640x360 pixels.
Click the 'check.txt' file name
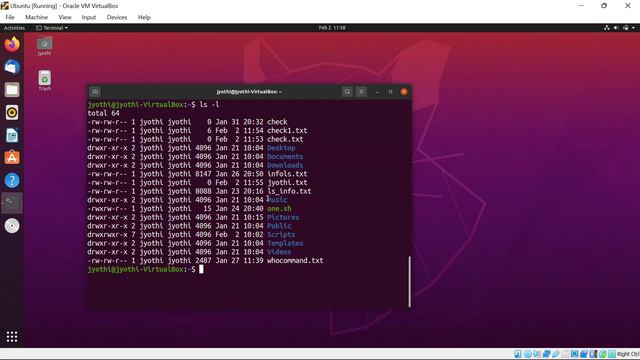pos(285,139)
